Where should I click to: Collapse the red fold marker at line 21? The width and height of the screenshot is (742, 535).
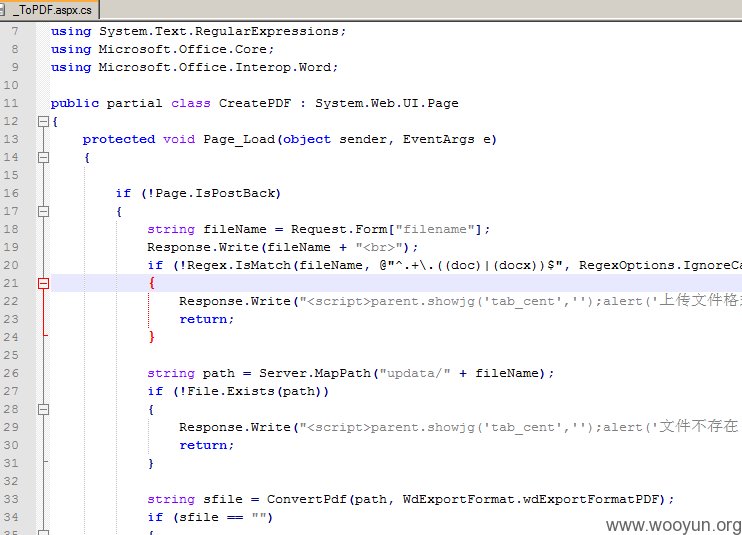[43, 283]
